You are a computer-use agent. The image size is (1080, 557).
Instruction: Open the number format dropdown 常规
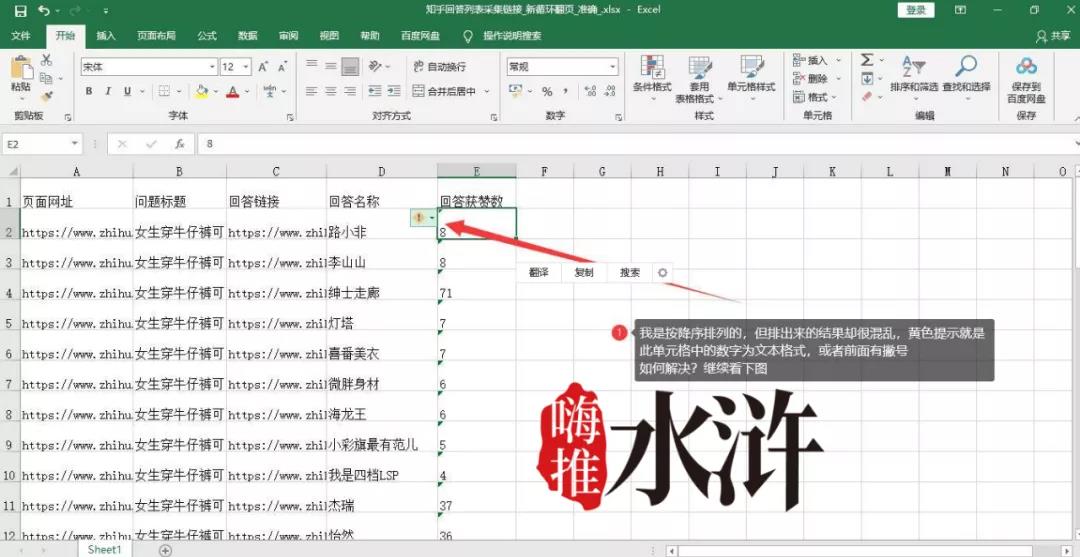tap(613, 67)
